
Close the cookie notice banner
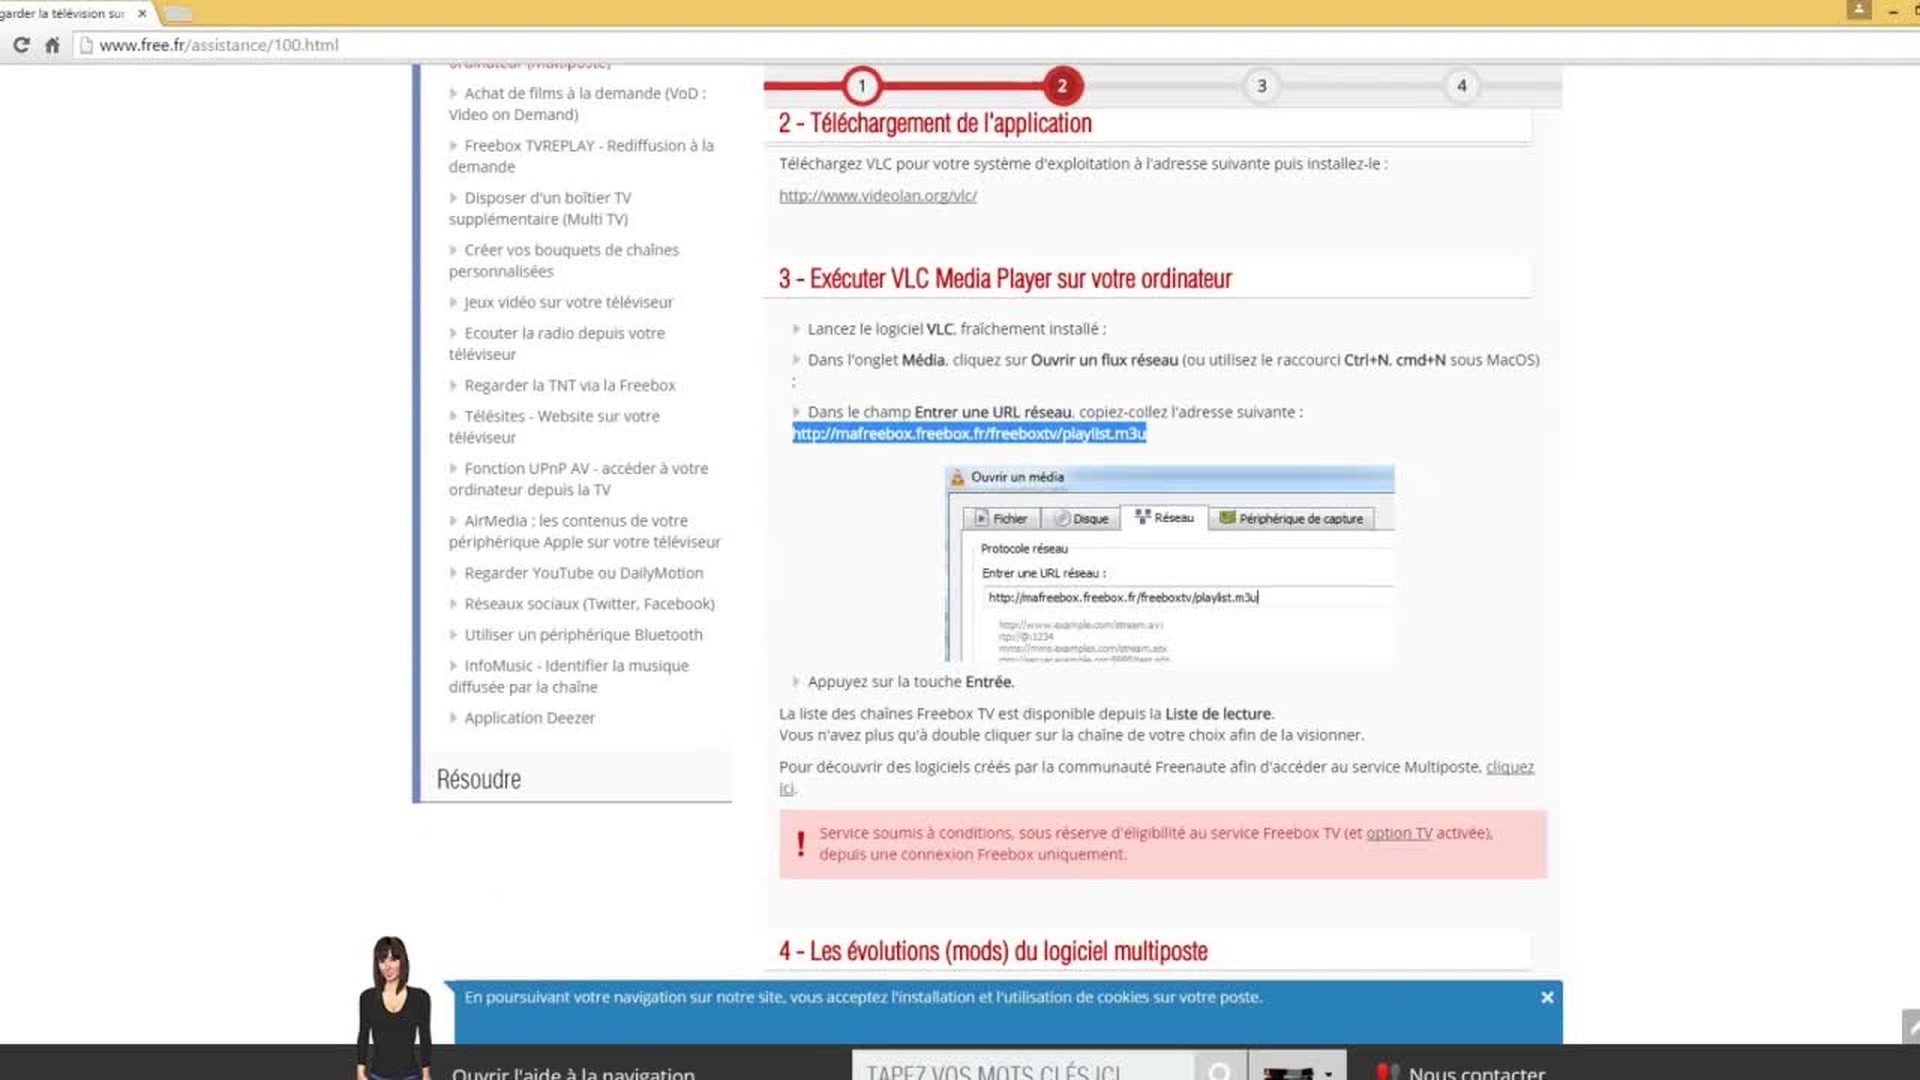coord(1547,997)
